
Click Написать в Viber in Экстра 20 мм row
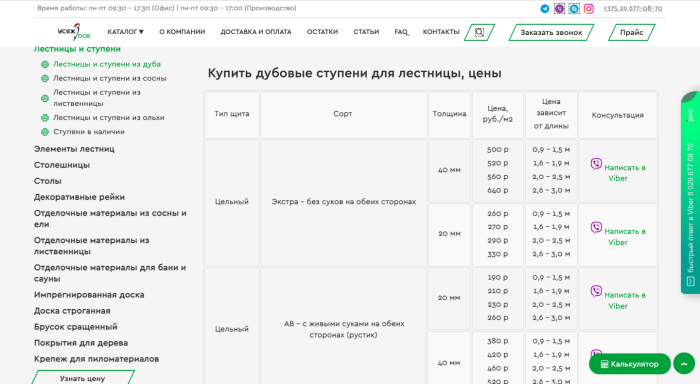625,237
